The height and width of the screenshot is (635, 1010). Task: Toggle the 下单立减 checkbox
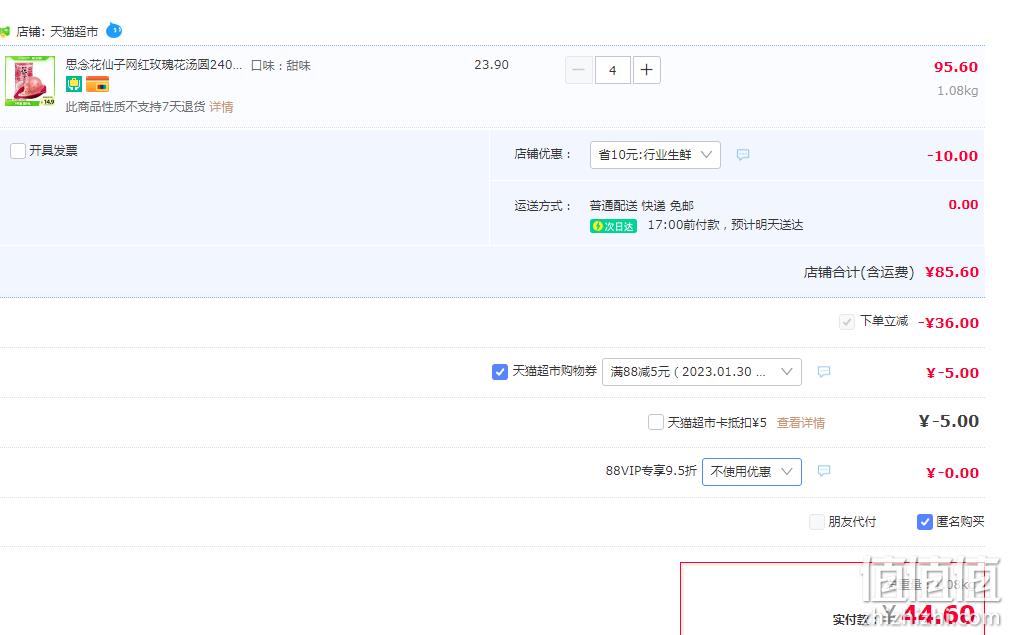(846, 321)
